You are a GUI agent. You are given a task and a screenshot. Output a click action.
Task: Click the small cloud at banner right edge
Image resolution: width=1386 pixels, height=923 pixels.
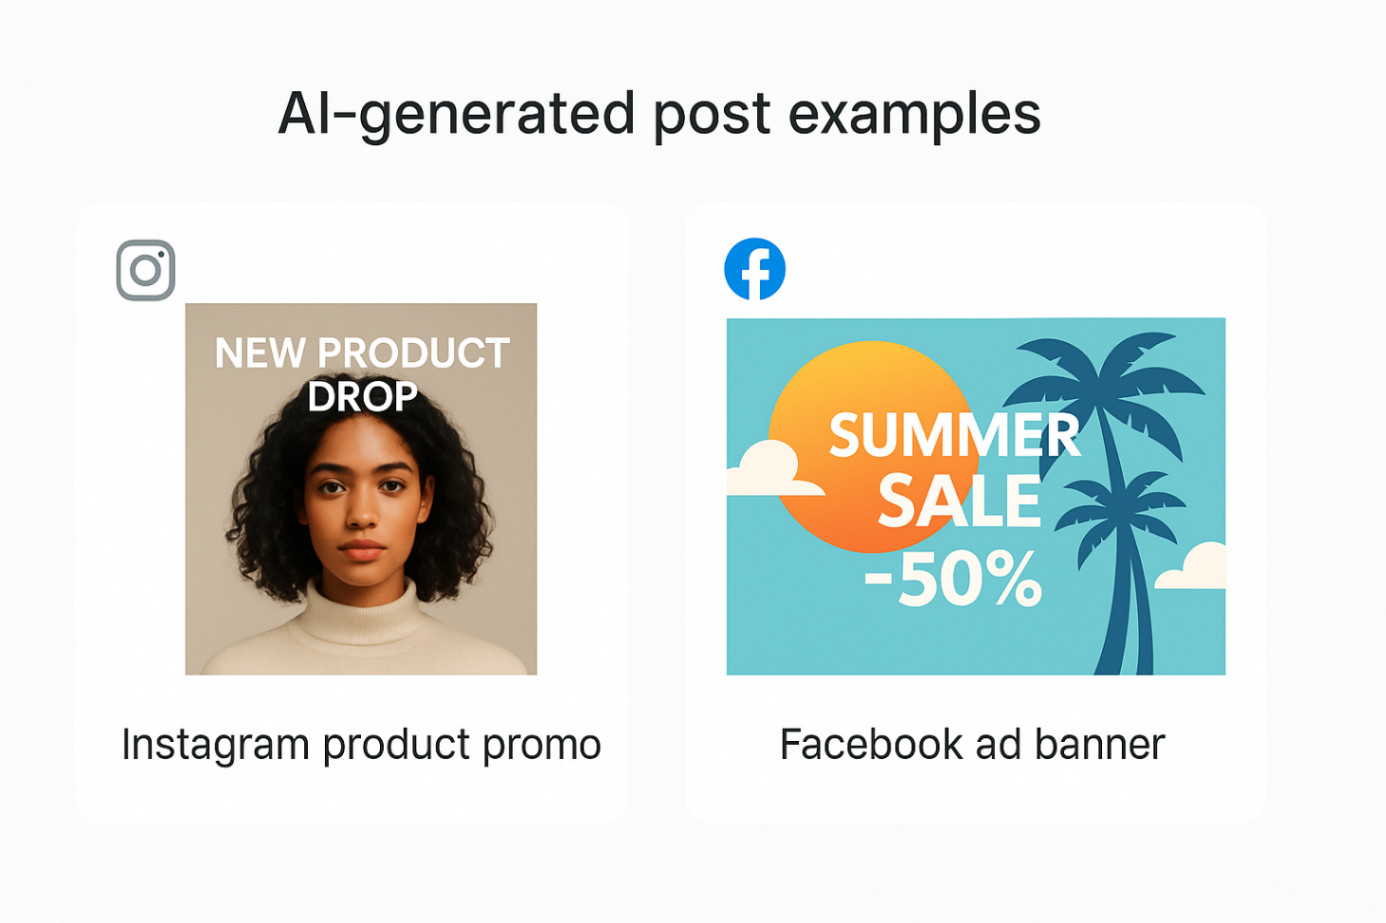pyautogui.click(x=1192, y=567)
